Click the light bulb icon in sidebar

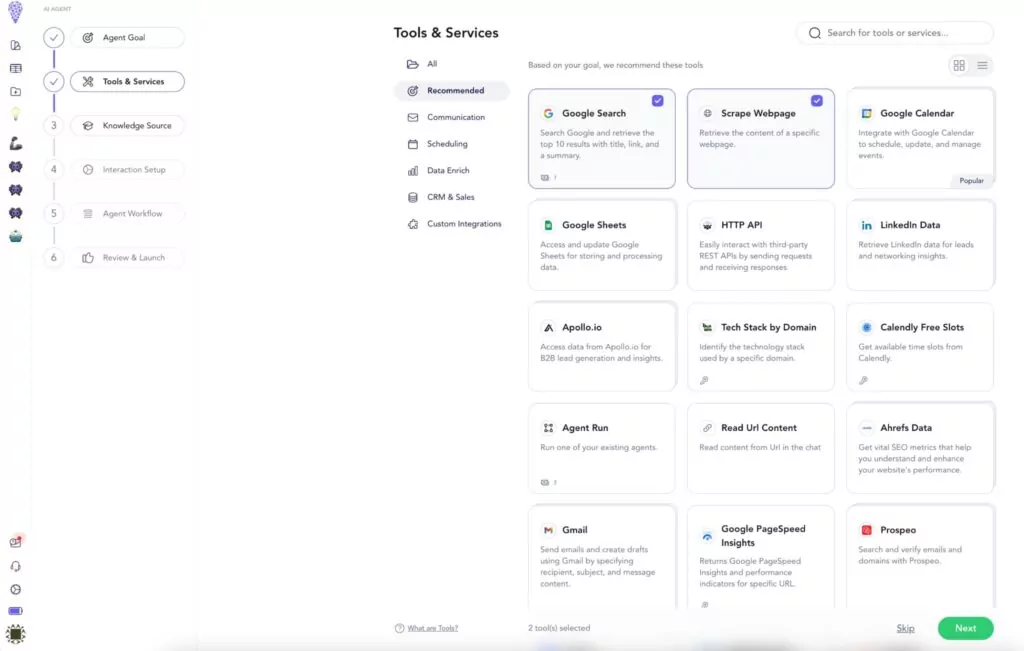click(16, 114)
